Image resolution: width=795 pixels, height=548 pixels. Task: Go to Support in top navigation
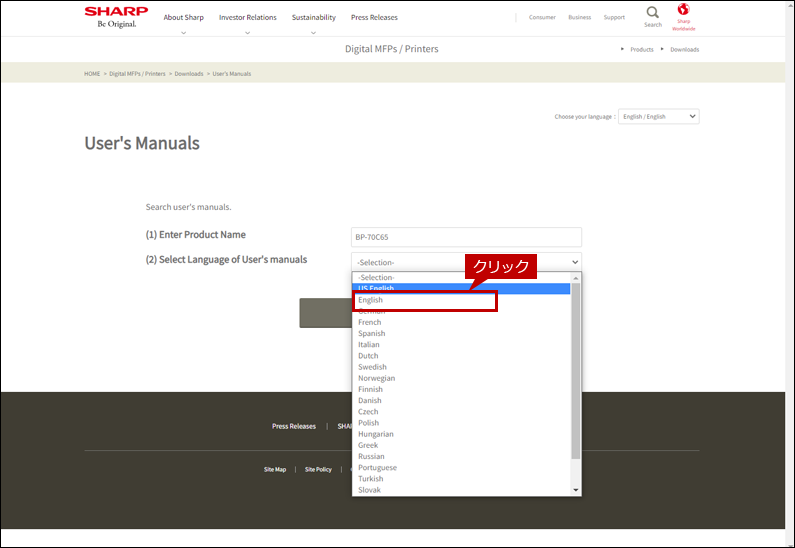[x=614, y=17]
